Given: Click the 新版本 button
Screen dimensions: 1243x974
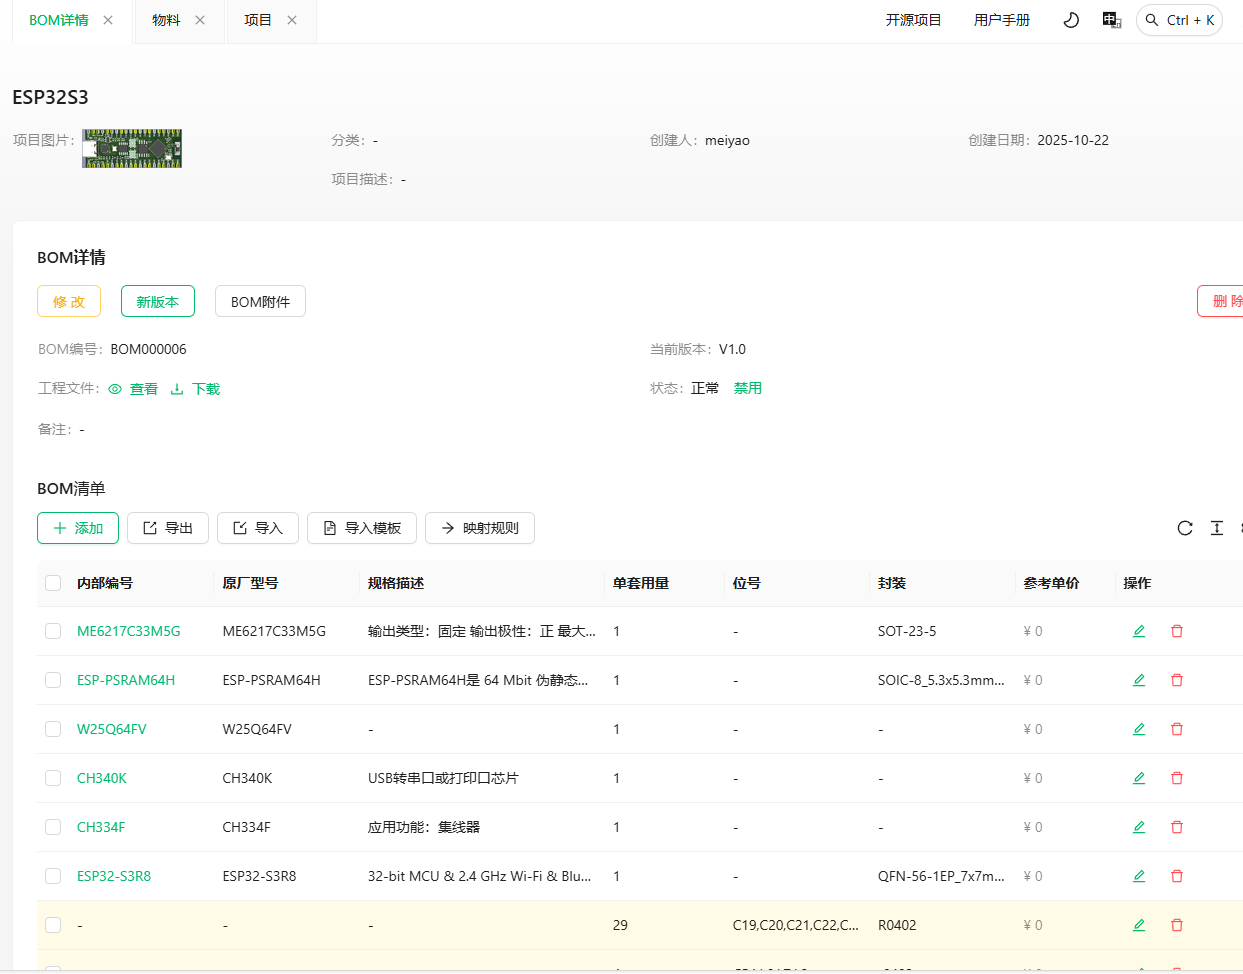Looking at the screenshot, I should tap(158, 301).
